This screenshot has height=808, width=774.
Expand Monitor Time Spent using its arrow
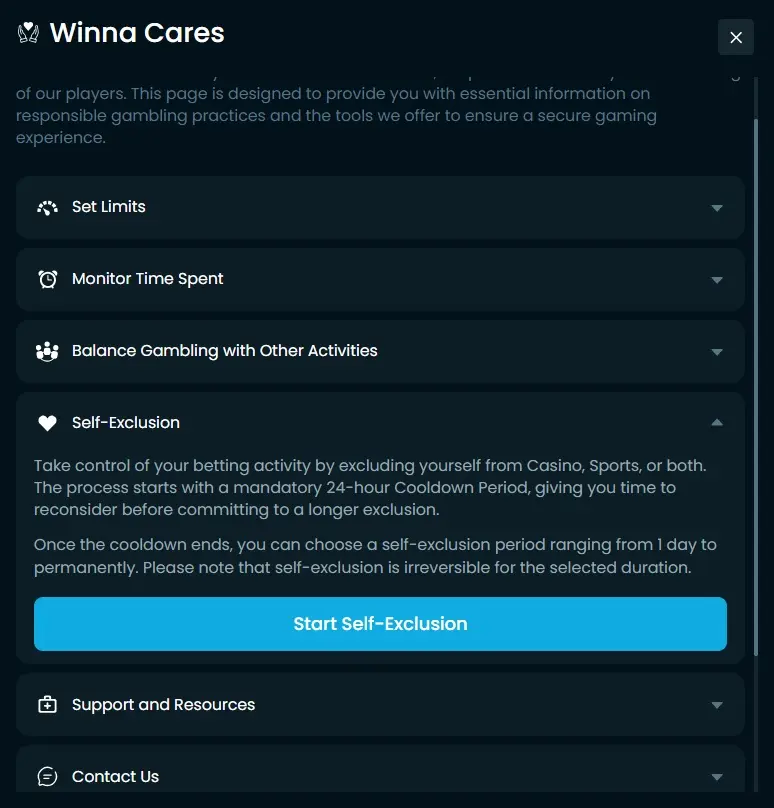(x=717, y=280)
